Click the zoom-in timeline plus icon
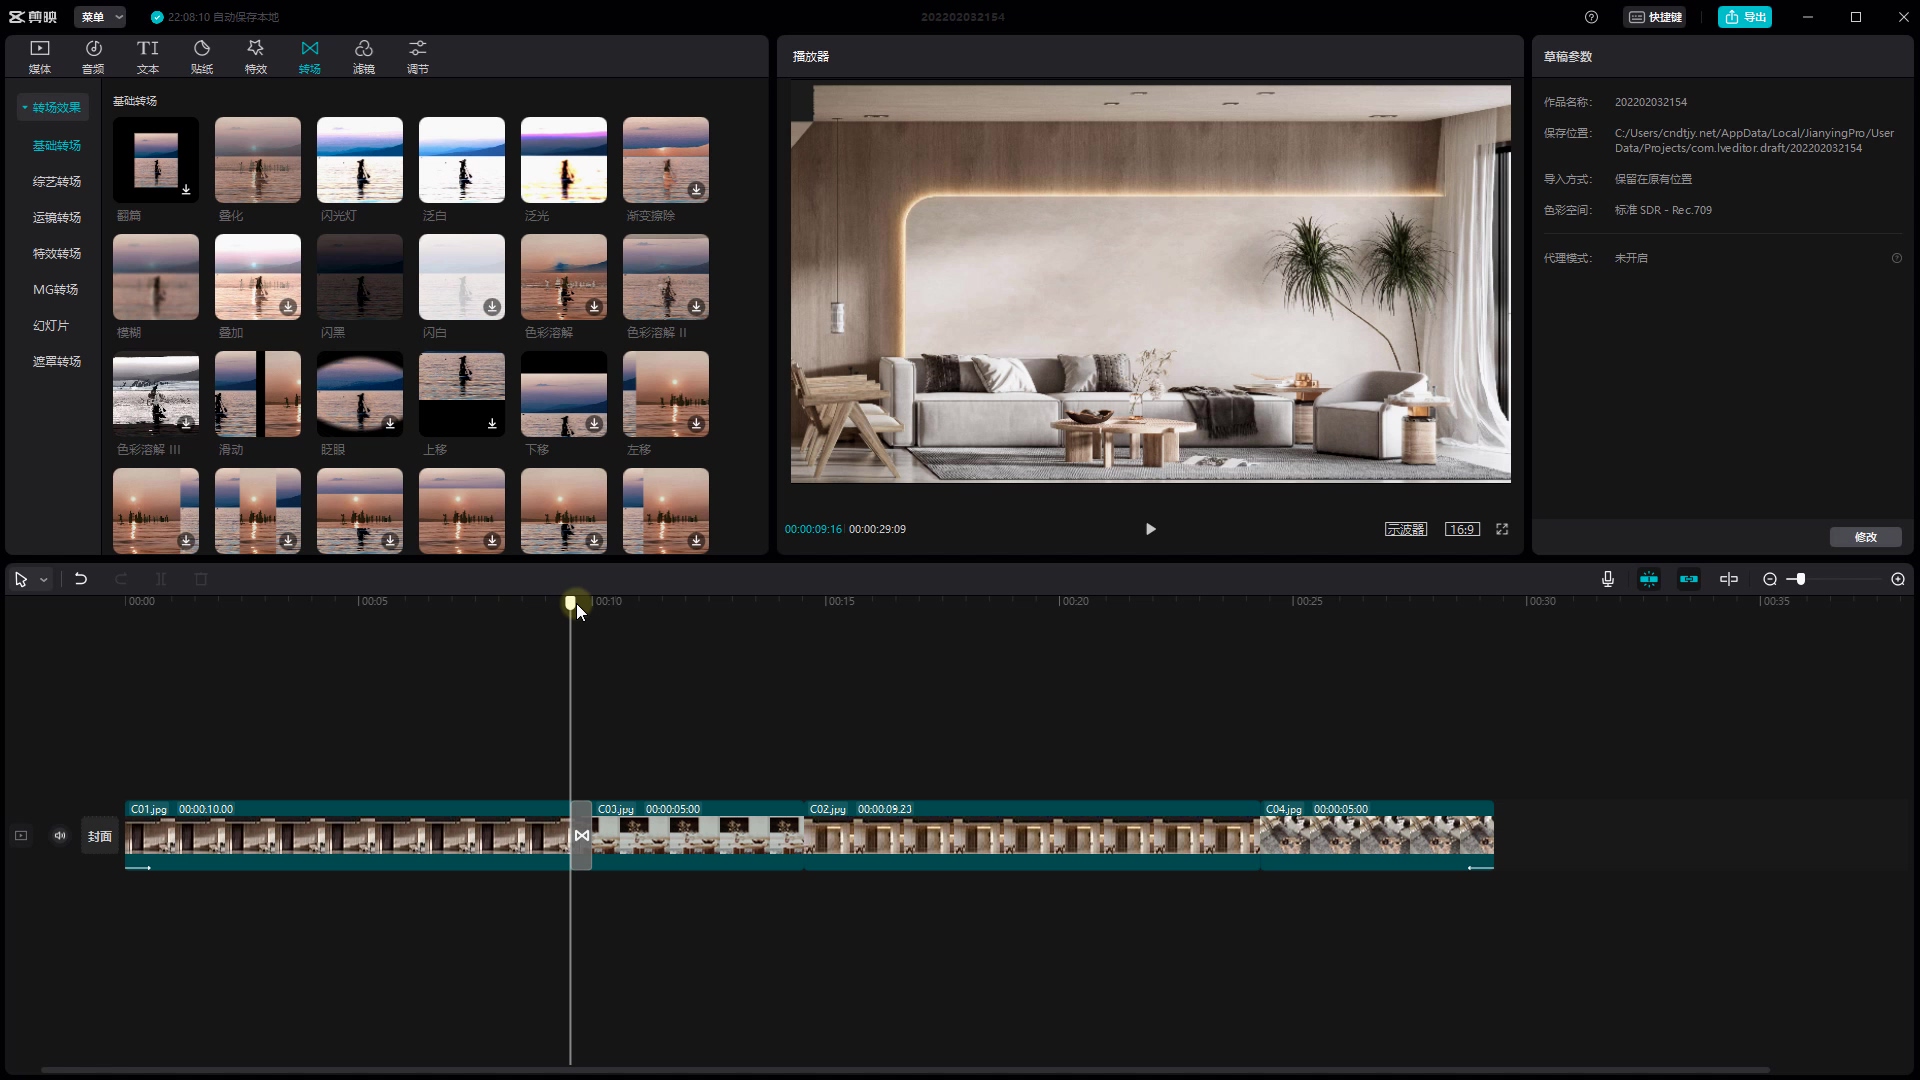 click(1898, 579)
